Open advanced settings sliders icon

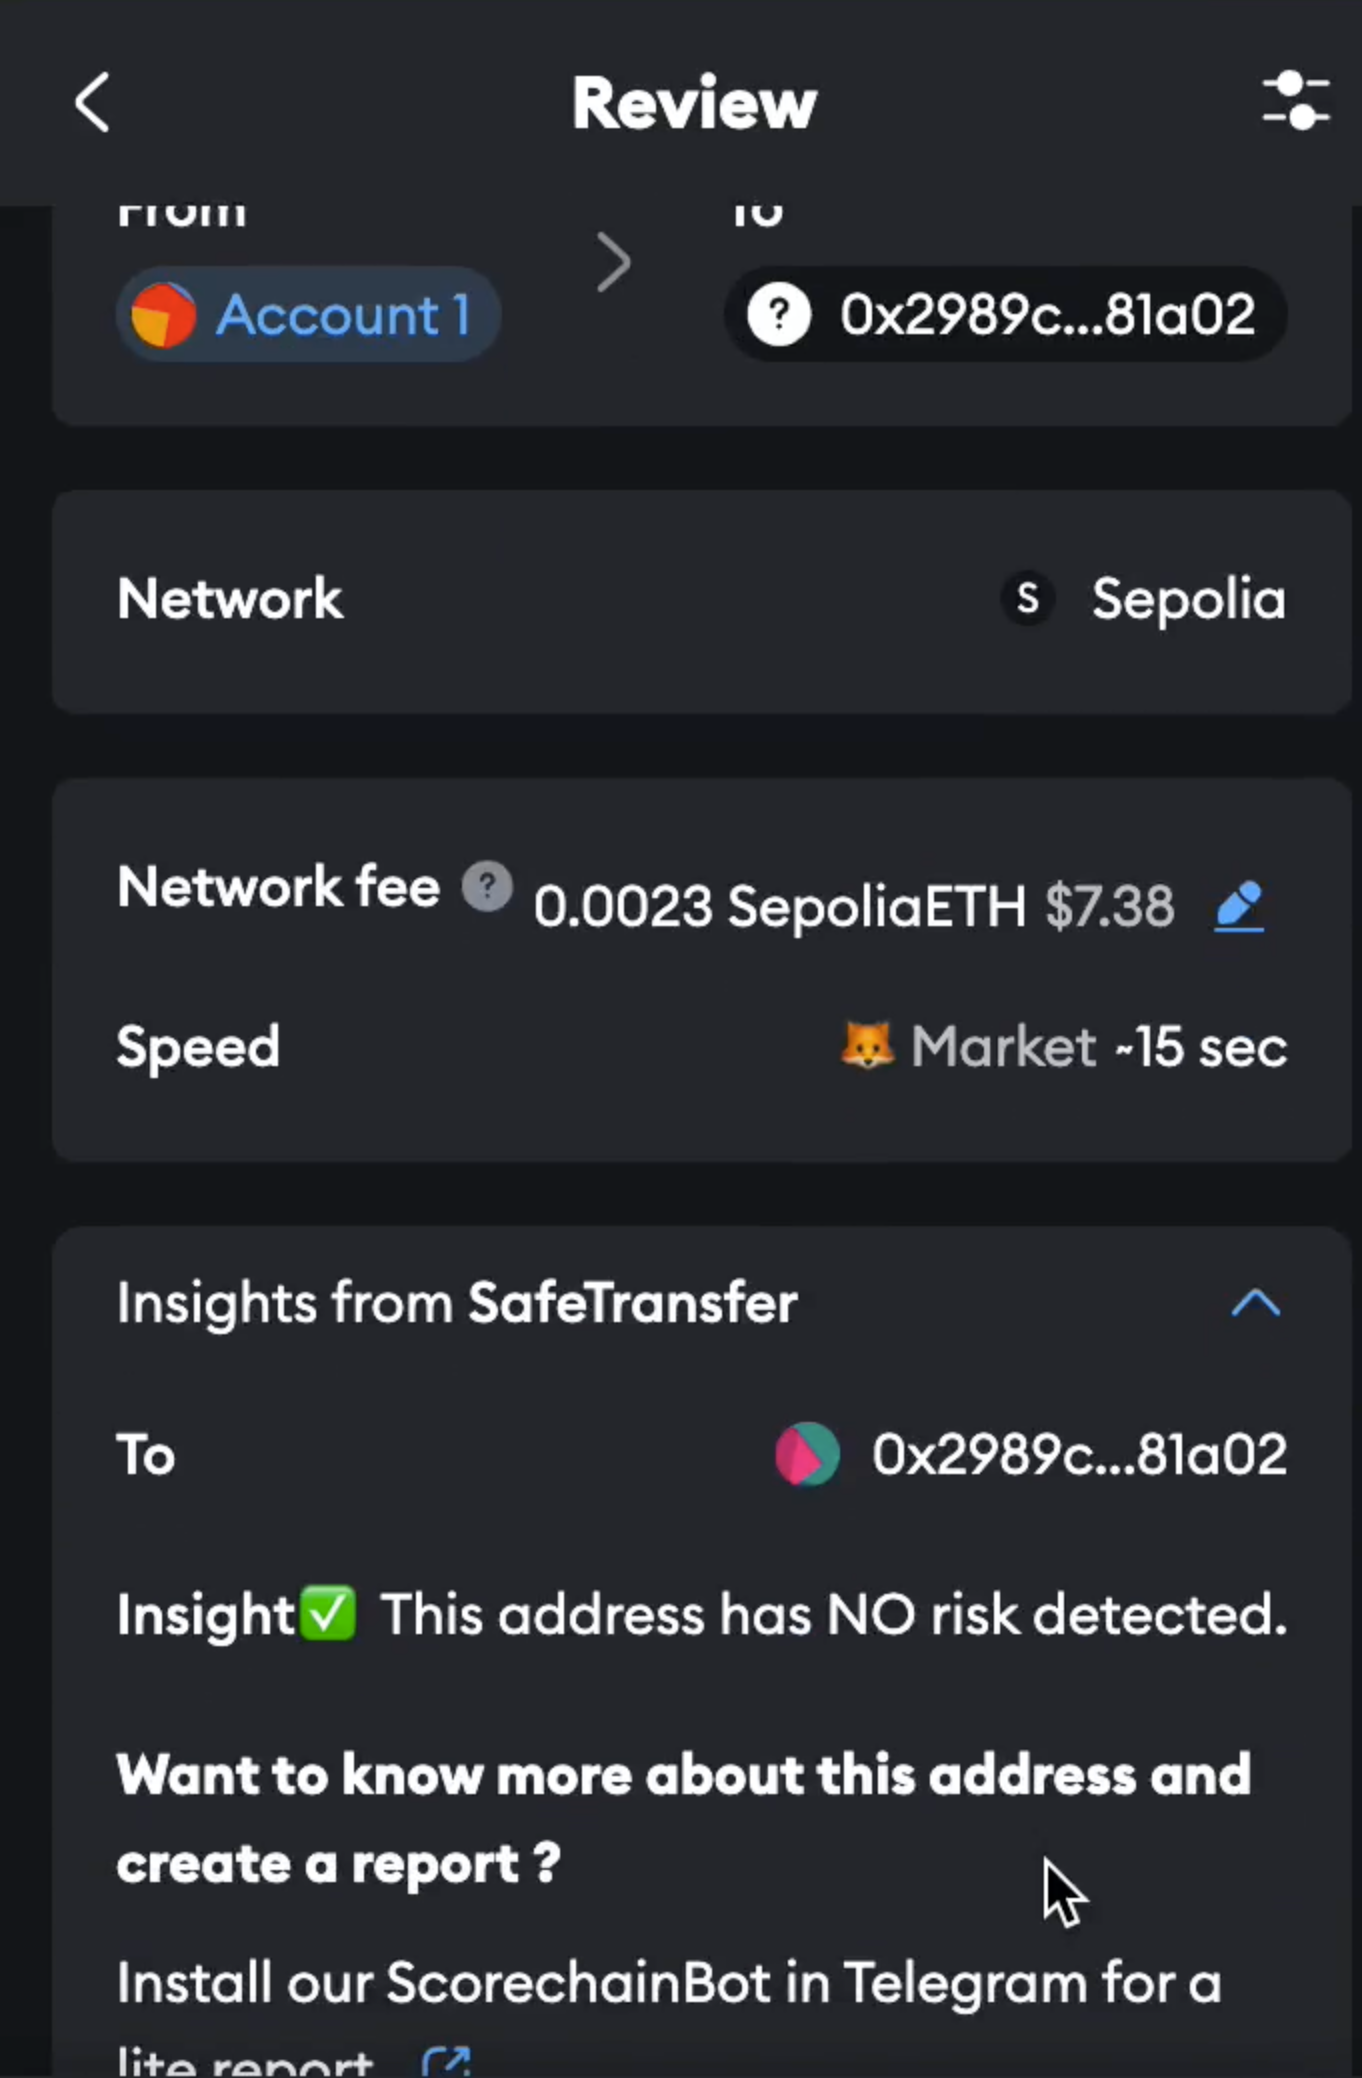tap(1295, 101)
